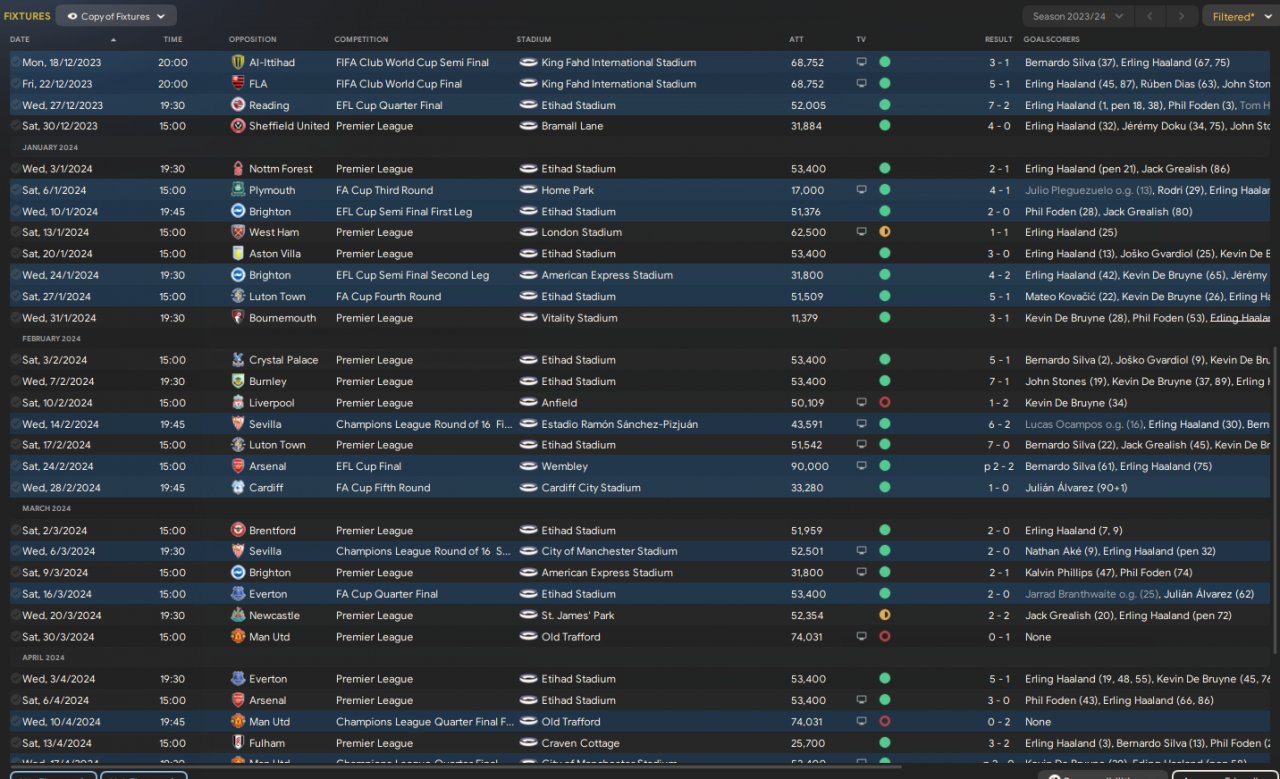
Task: Click the Time column header
Action: coord(173,40)
